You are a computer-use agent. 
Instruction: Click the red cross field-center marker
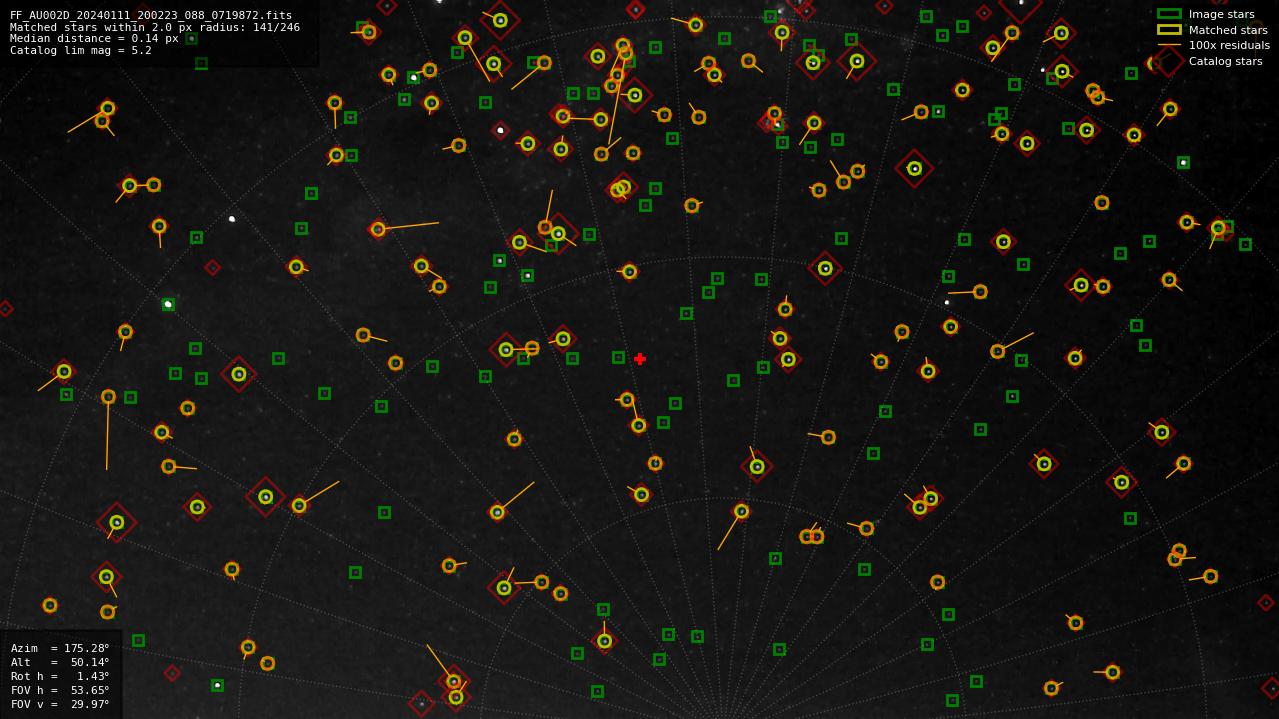pyautogui.click(x=640, y=359)
